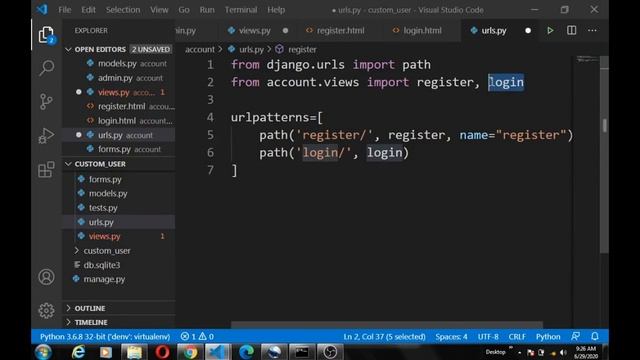Viewport: 640px width, 360px height.
Task: Open the Explorer view in activity bar
Action: tap(46, 35)
